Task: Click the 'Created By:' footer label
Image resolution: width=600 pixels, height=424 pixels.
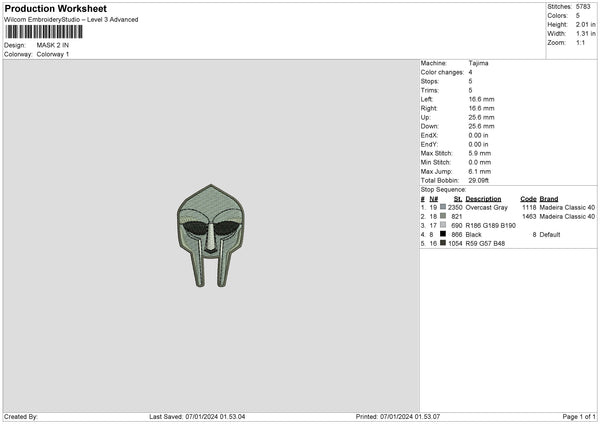Action: 21,416
